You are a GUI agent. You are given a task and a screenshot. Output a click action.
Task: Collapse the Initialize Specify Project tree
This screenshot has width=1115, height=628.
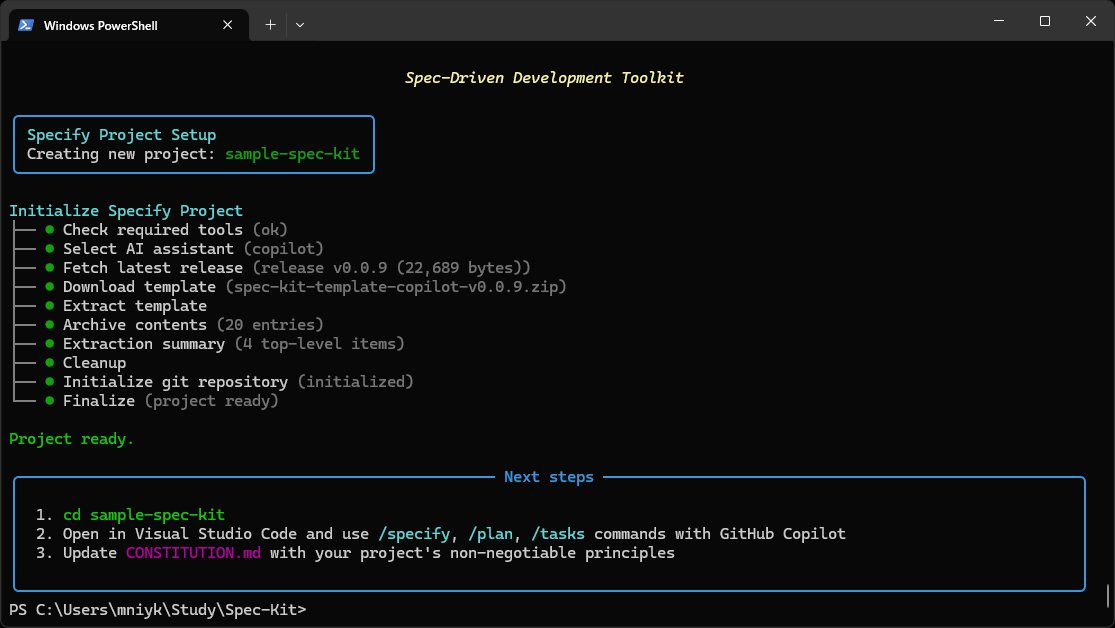126,210
